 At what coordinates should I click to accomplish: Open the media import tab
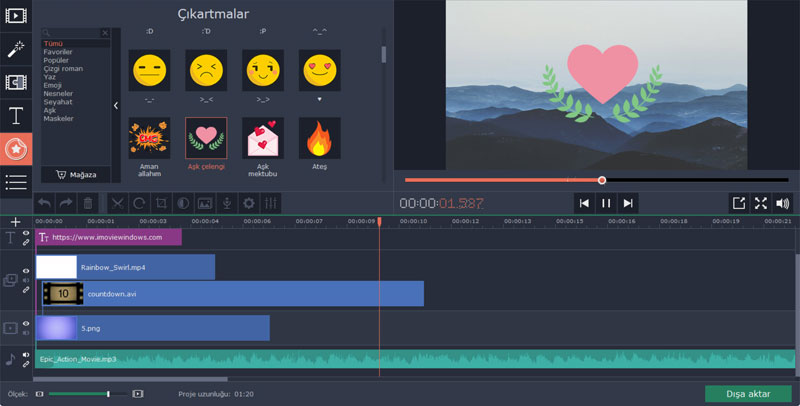point(16,15)
